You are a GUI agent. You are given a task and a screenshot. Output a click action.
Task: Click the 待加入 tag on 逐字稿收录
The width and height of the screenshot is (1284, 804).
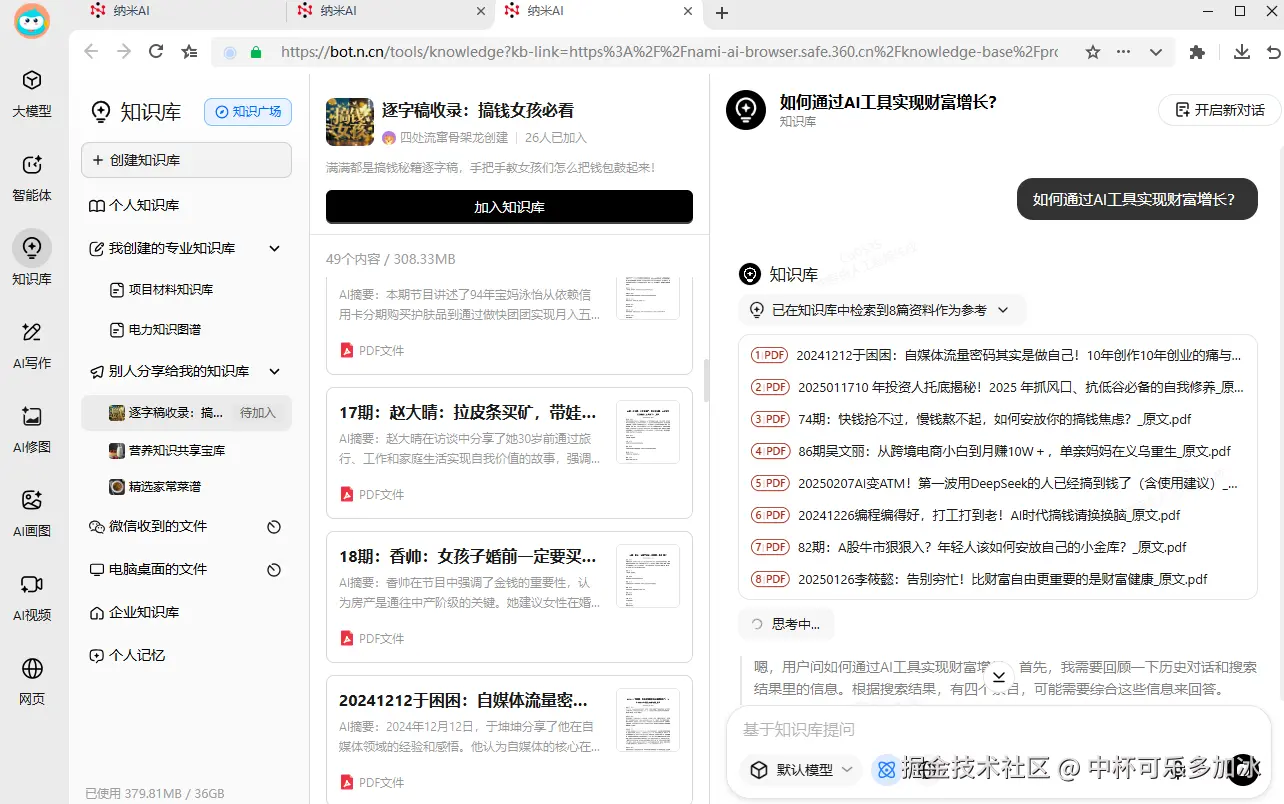tap(258, 412)
